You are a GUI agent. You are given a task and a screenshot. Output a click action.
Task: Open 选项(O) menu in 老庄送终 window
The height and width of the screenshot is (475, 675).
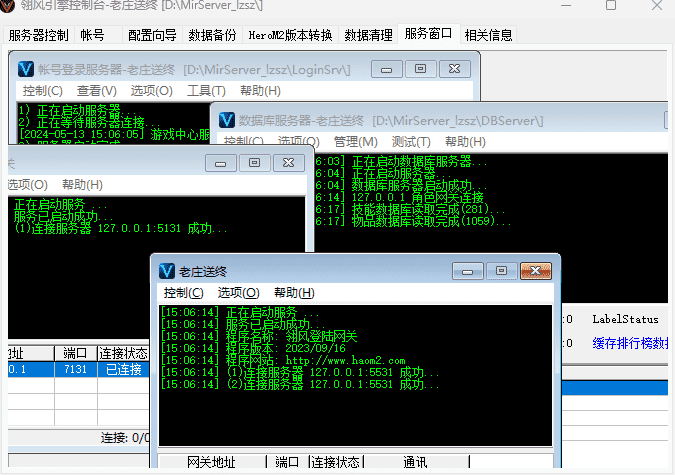[x=238, y=293]
